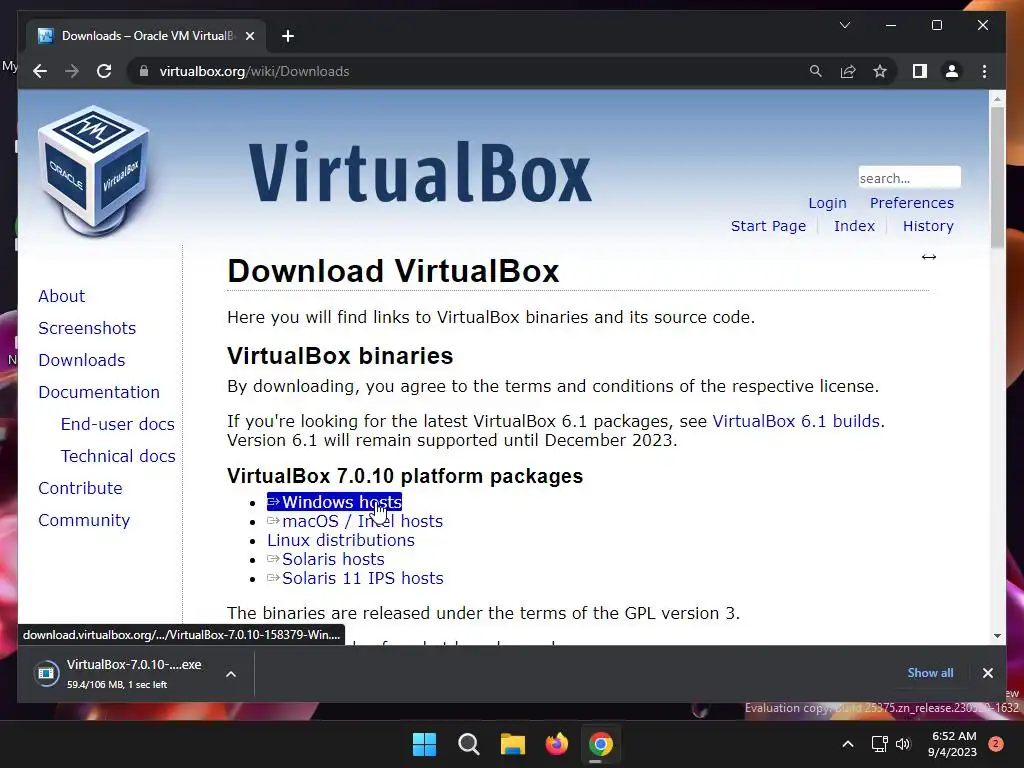Click the scrollbar down arrow

(997, 635)
